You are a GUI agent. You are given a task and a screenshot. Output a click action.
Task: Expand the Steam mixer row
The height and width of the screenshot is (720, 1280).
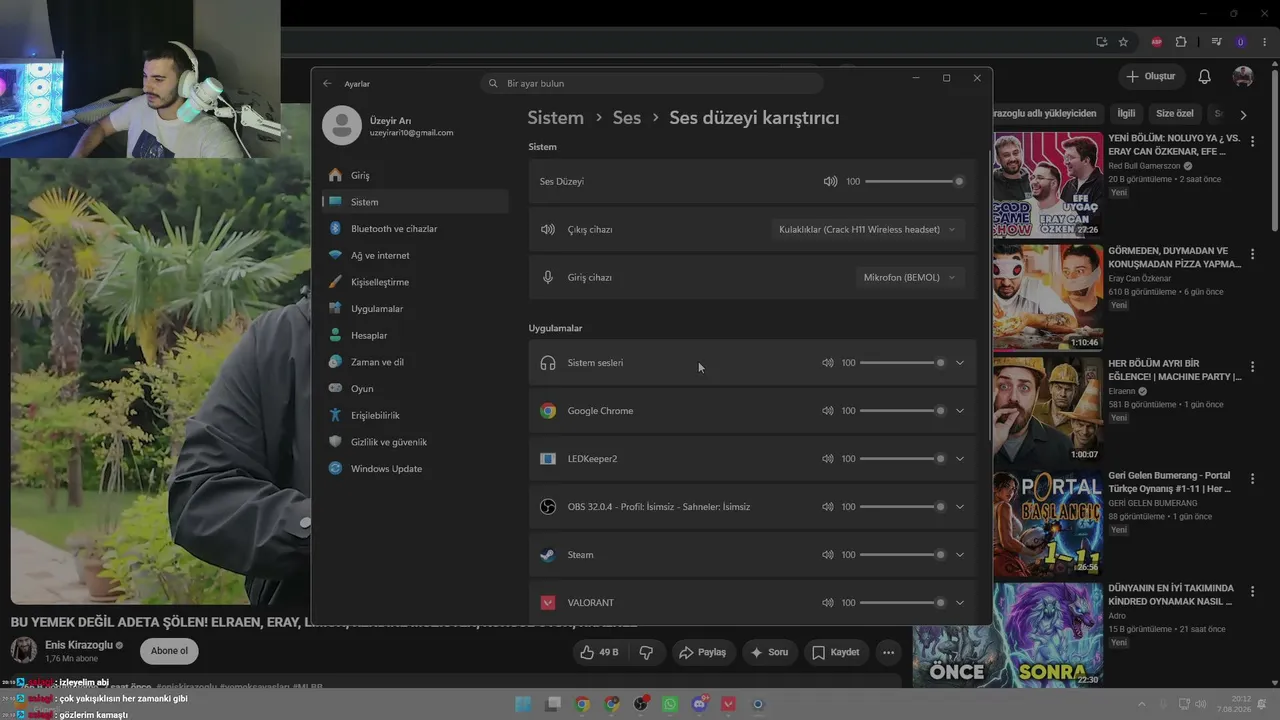959,555
